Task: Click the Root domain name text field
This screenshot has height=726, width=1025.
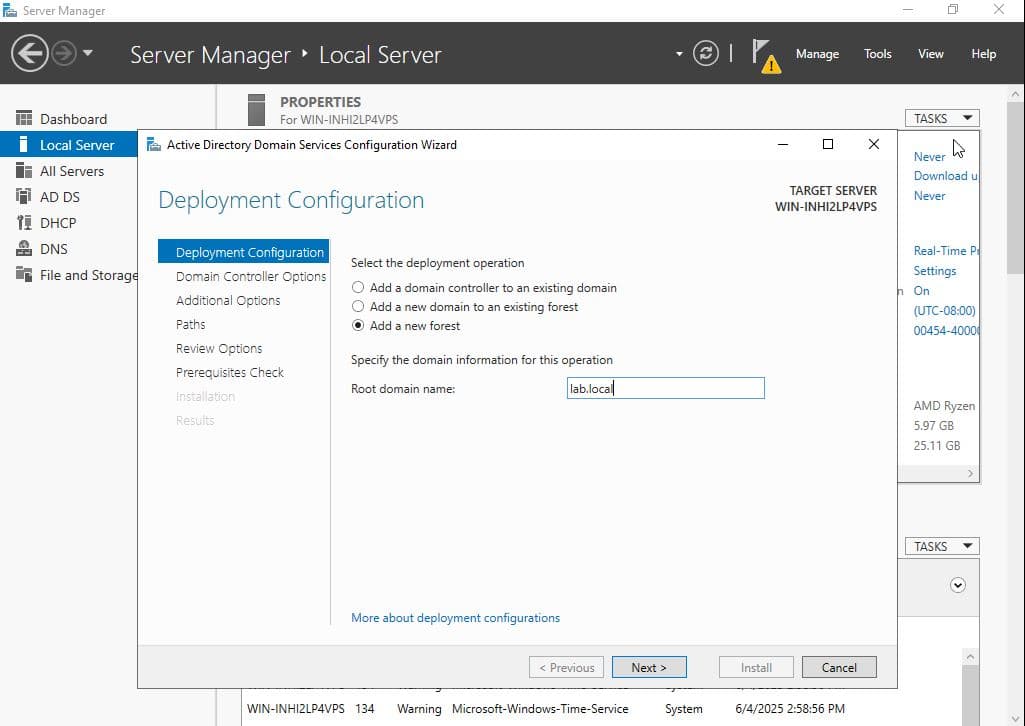Action: pyautogui.click(x=665, y=388)
